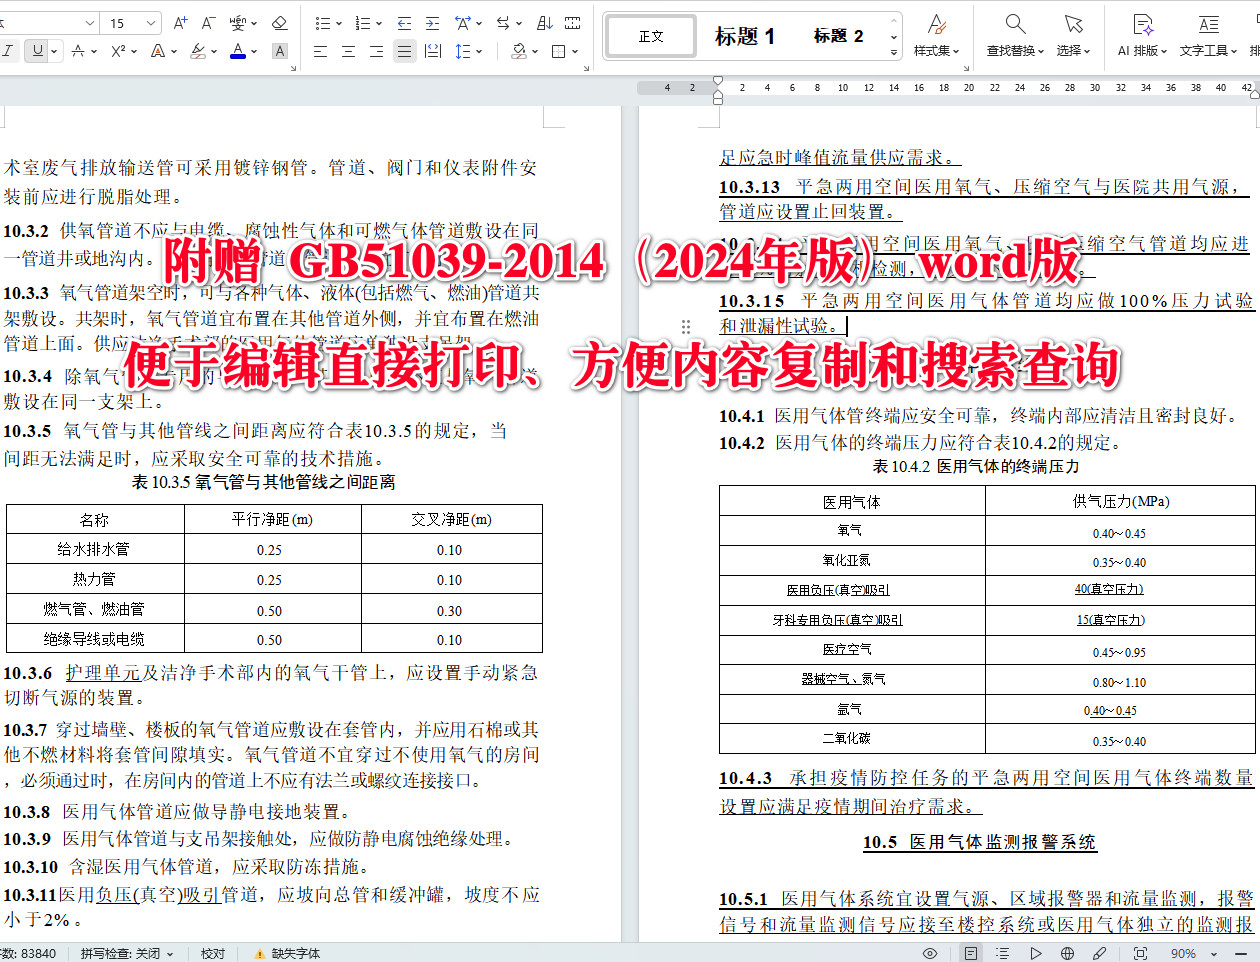The image size is (1260, 962).
Task: Expand spell check status dropdown
Action: (170, 954)
